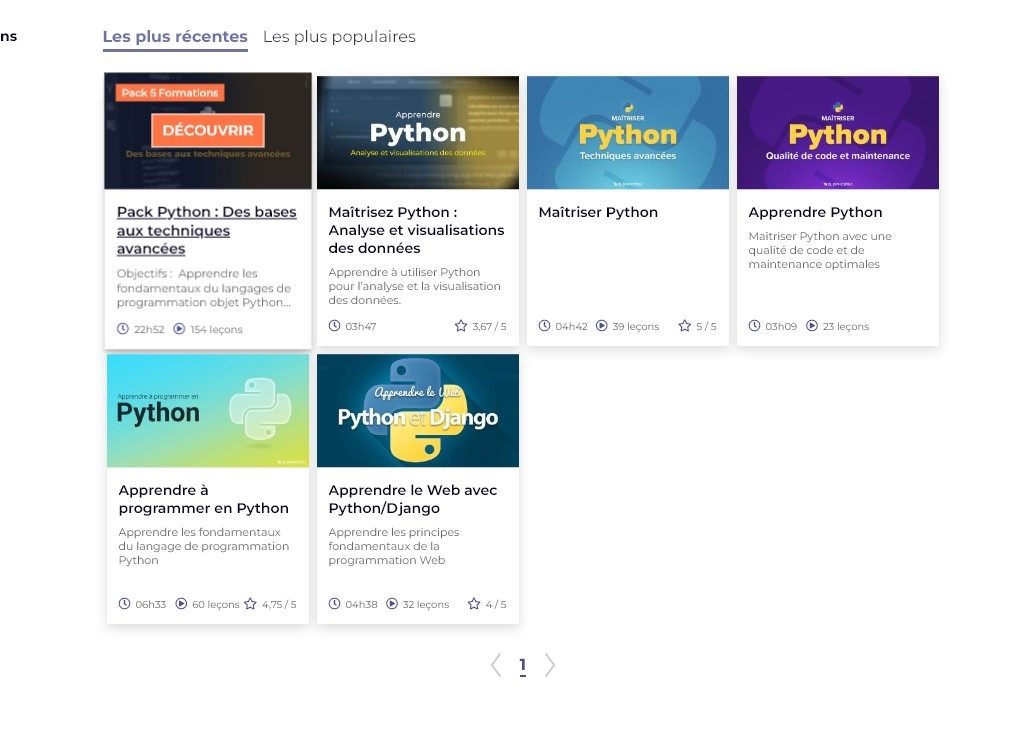Go to next page with right chevron
The image size is (1009, 741).
pyautogui.click(x=550, y=665)
